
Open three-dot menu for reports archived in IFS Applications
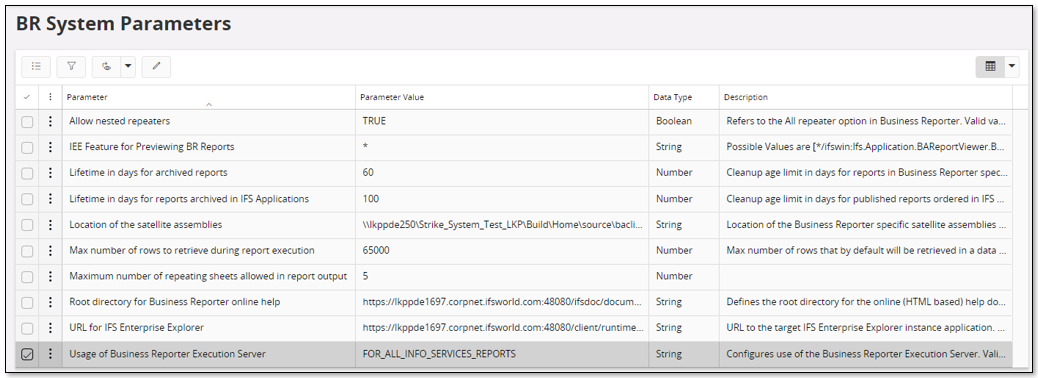coord(50,199)
